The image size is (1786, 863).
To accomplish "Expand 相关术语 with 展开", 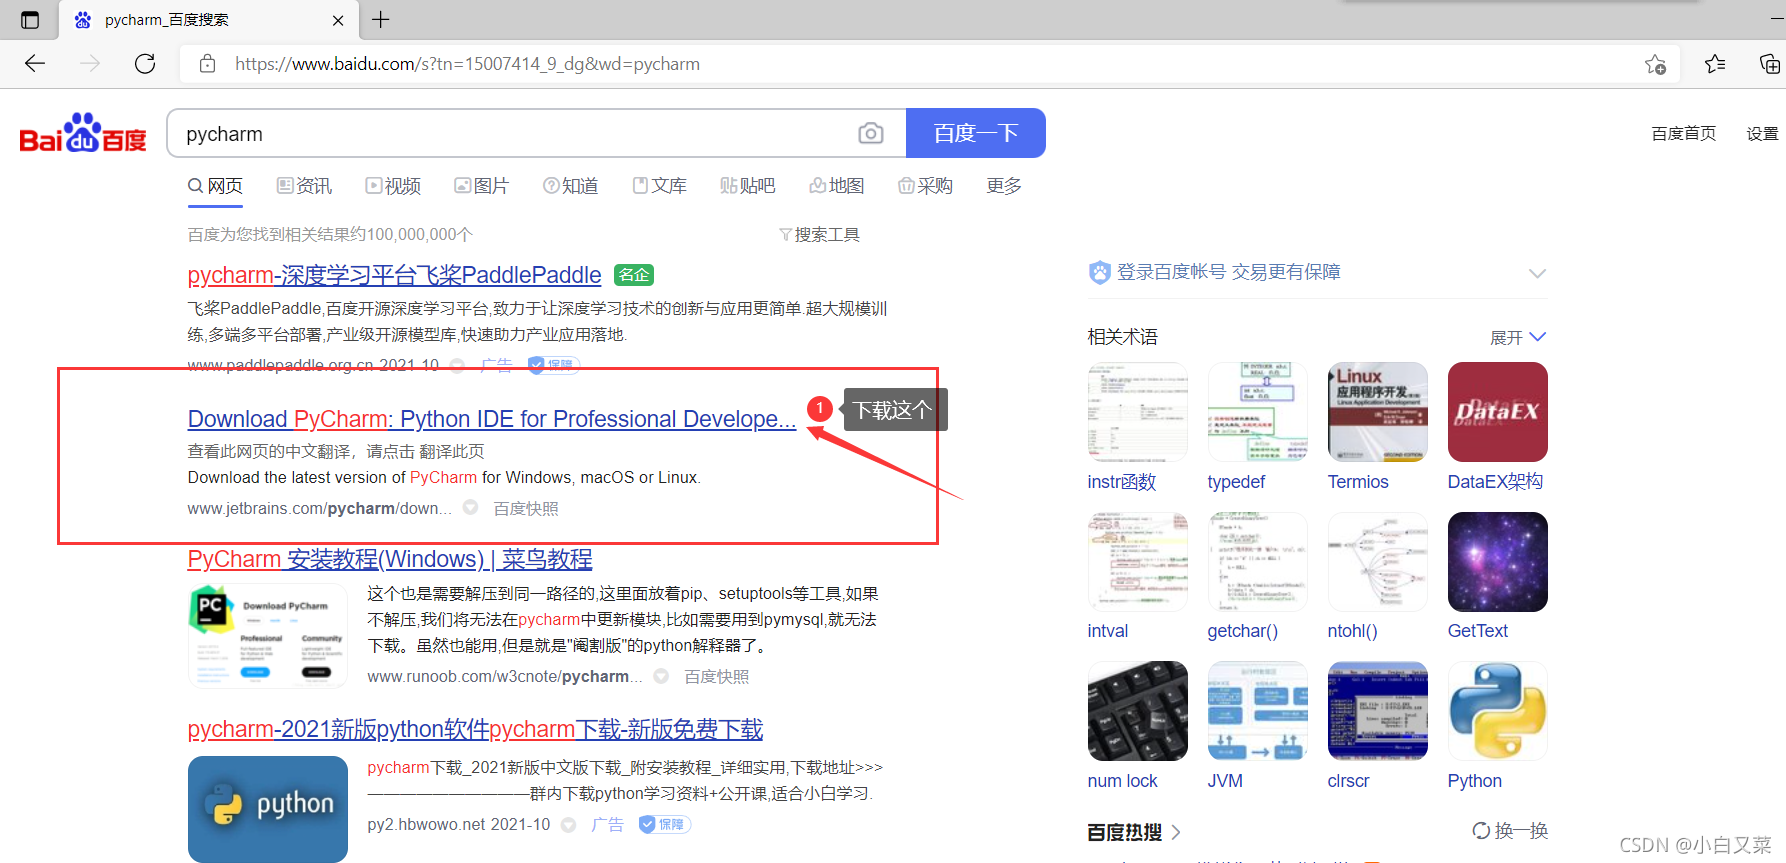I will (1518, 338).
